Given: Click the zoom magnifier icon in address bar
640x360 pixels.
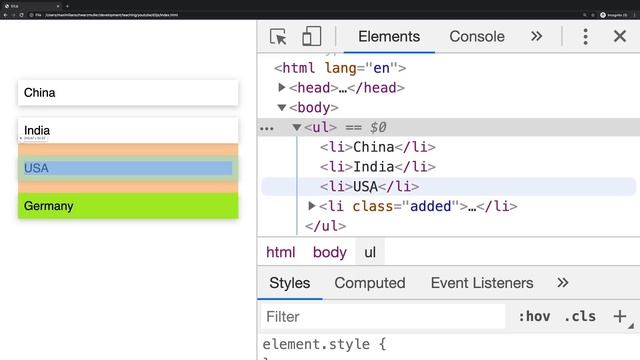Looking at the screenshot, I should [584, 15].
